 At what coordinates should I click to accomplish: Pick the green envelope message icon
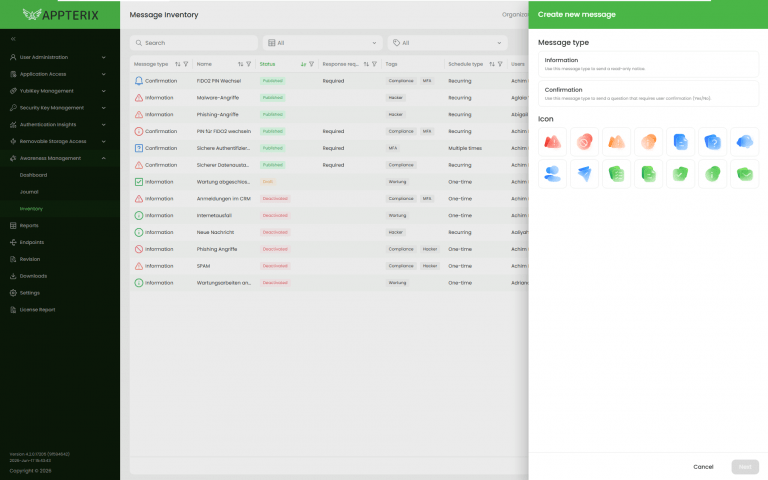pos(744,174)
